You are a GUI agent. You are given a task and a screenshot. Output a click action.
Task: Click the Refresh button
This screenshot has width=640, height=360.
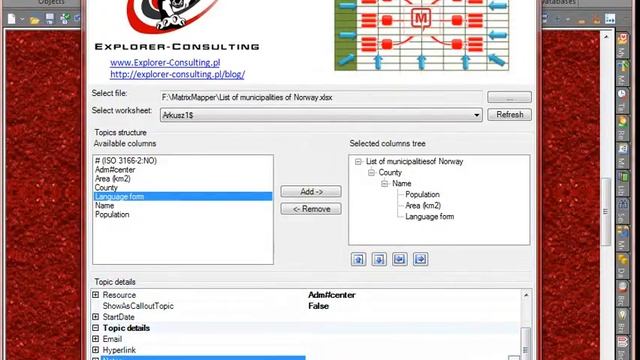click(x=509, y=115)
